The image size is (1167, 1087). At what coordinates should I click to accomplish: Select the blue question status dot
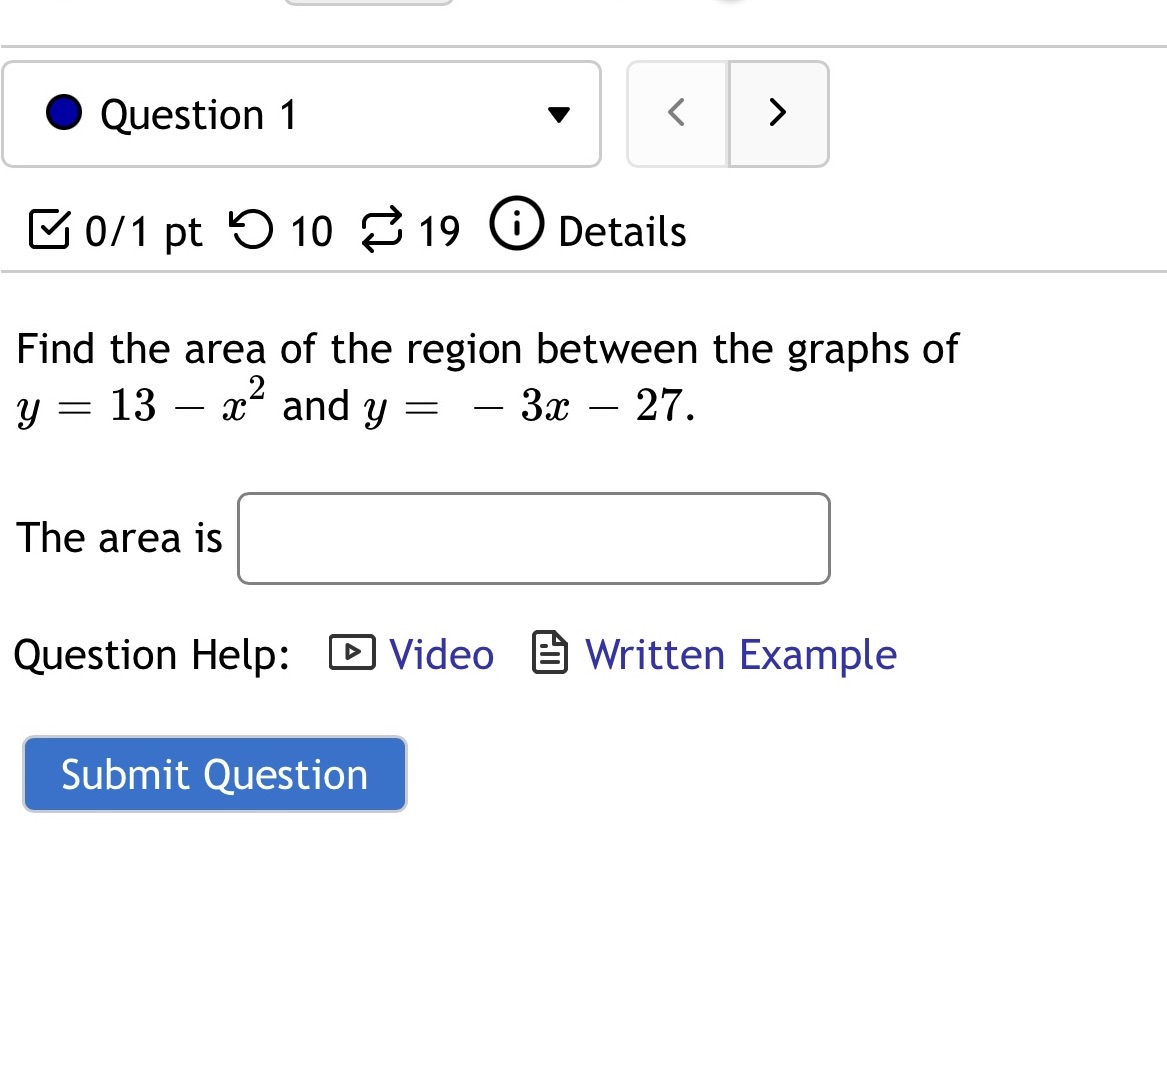(64, 113)
